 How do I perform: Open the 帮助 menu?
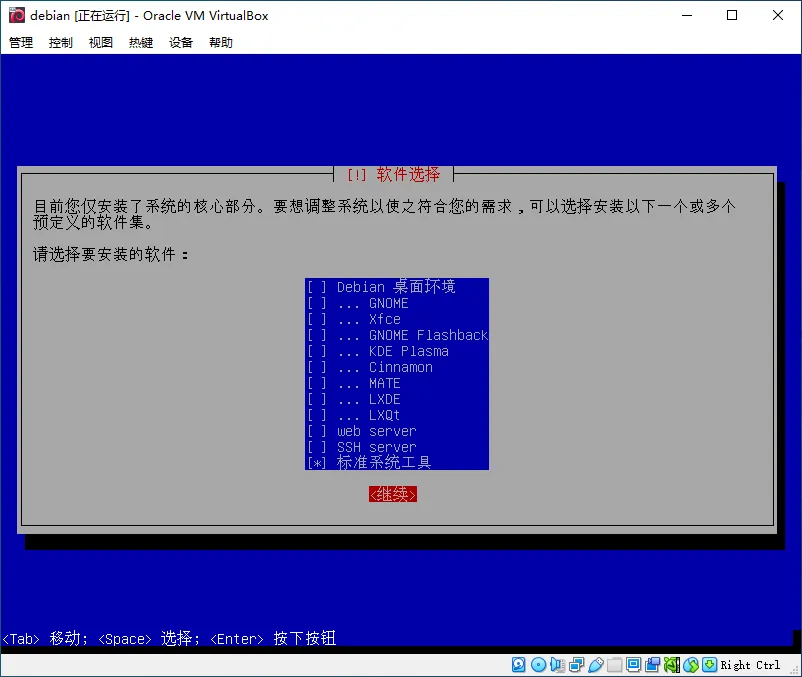pyautogui.click(x=220, y=42)
